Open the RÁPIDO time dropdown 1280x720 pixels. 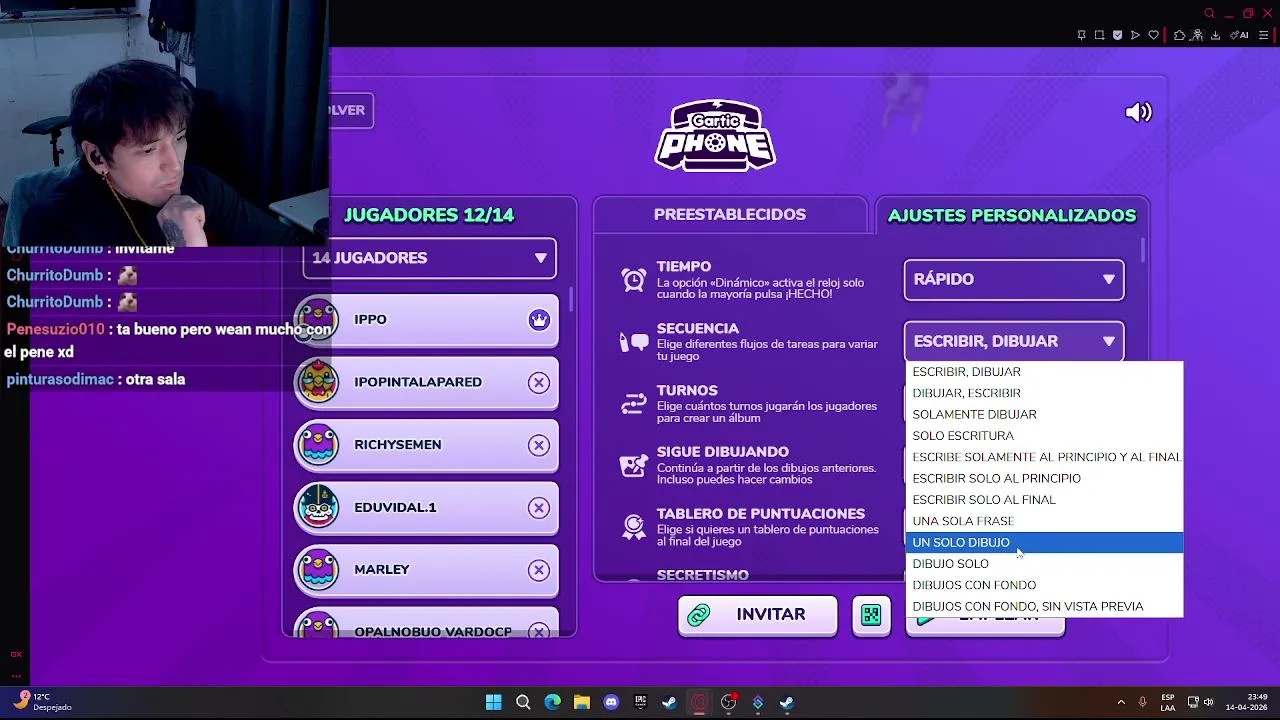coord(1014,280)
